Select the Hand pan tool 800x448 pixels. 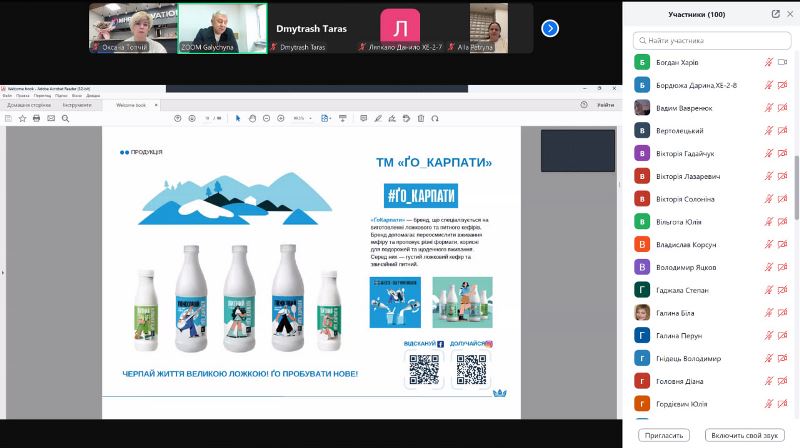click(x=252, y=118)
